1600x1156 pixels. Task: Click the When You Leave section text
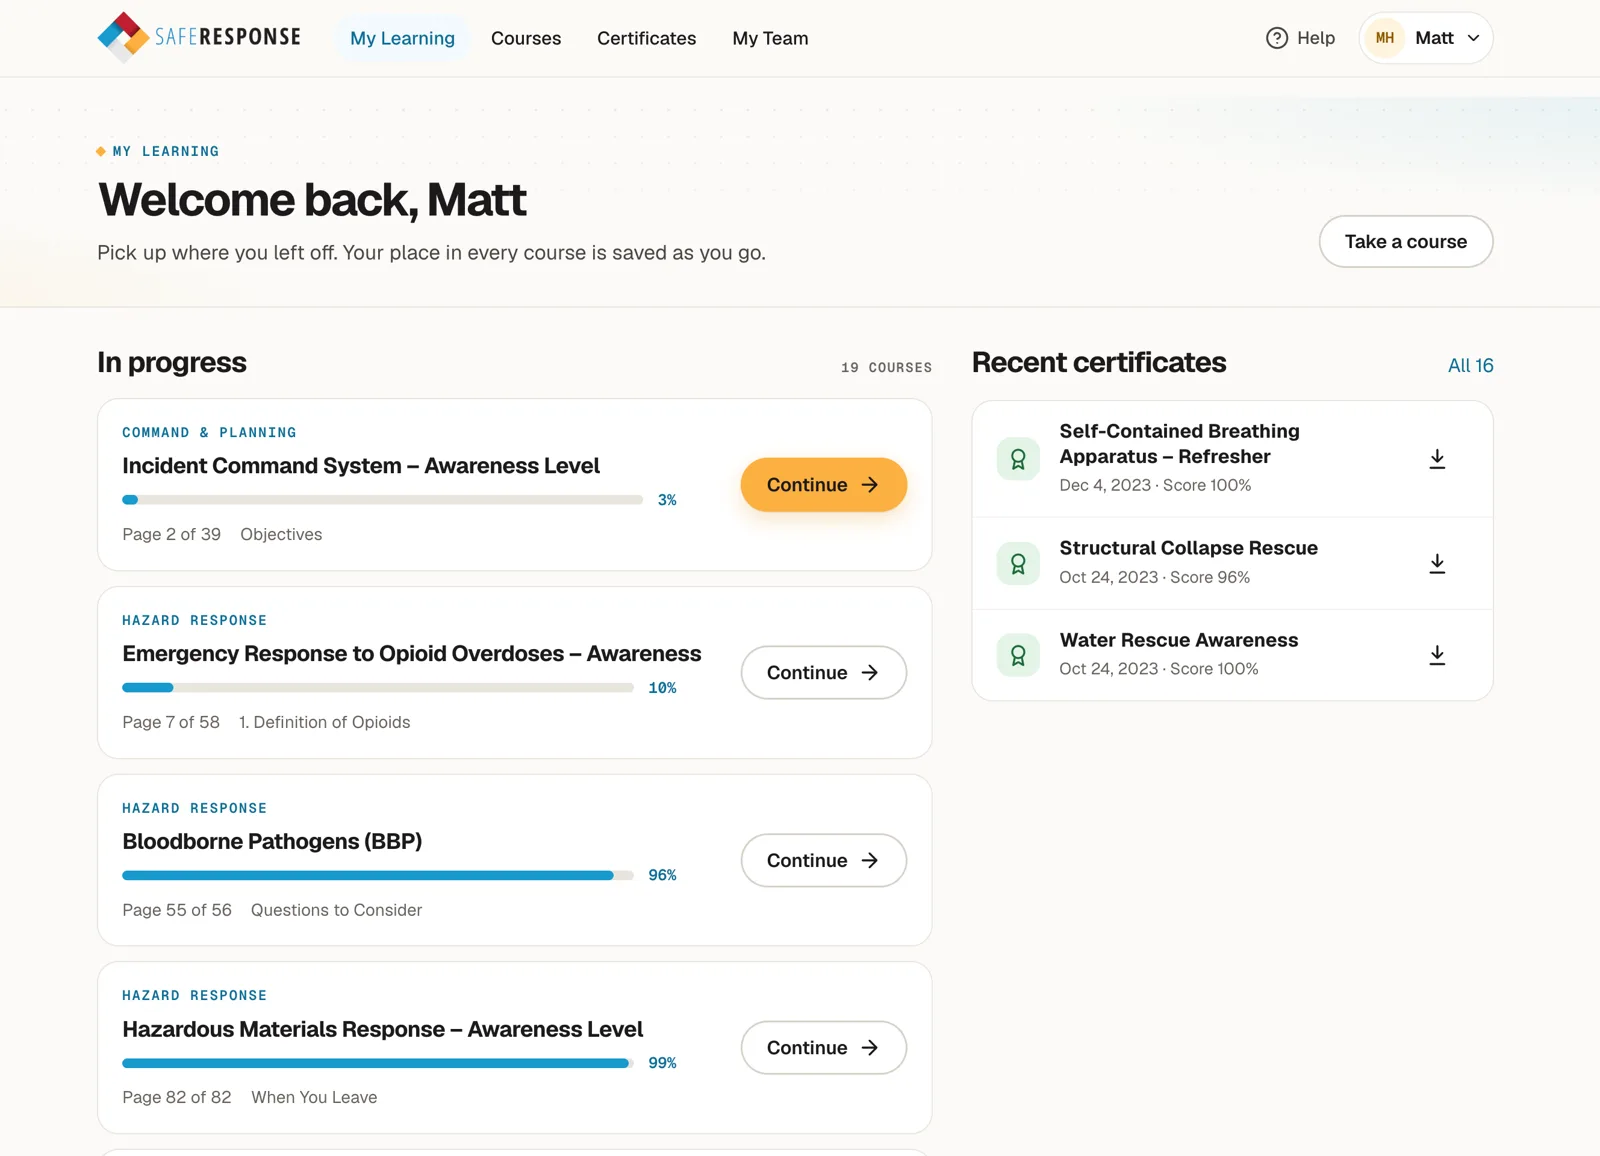(x=314, y=1097)
